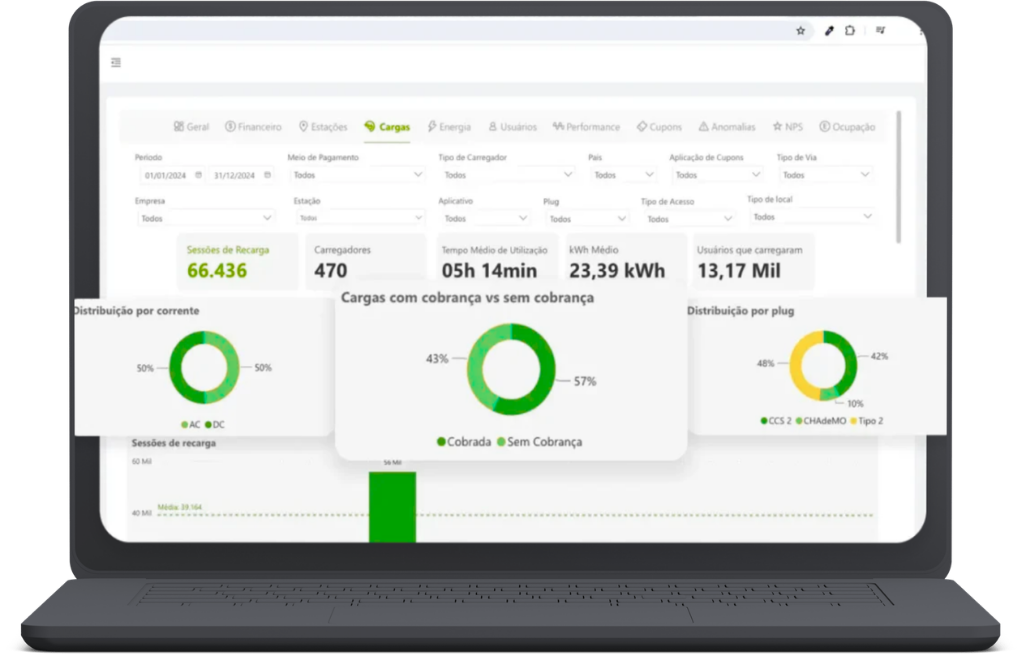Click the green 56 Mil bar in chart
The image size is (1022, 655).
392,507
